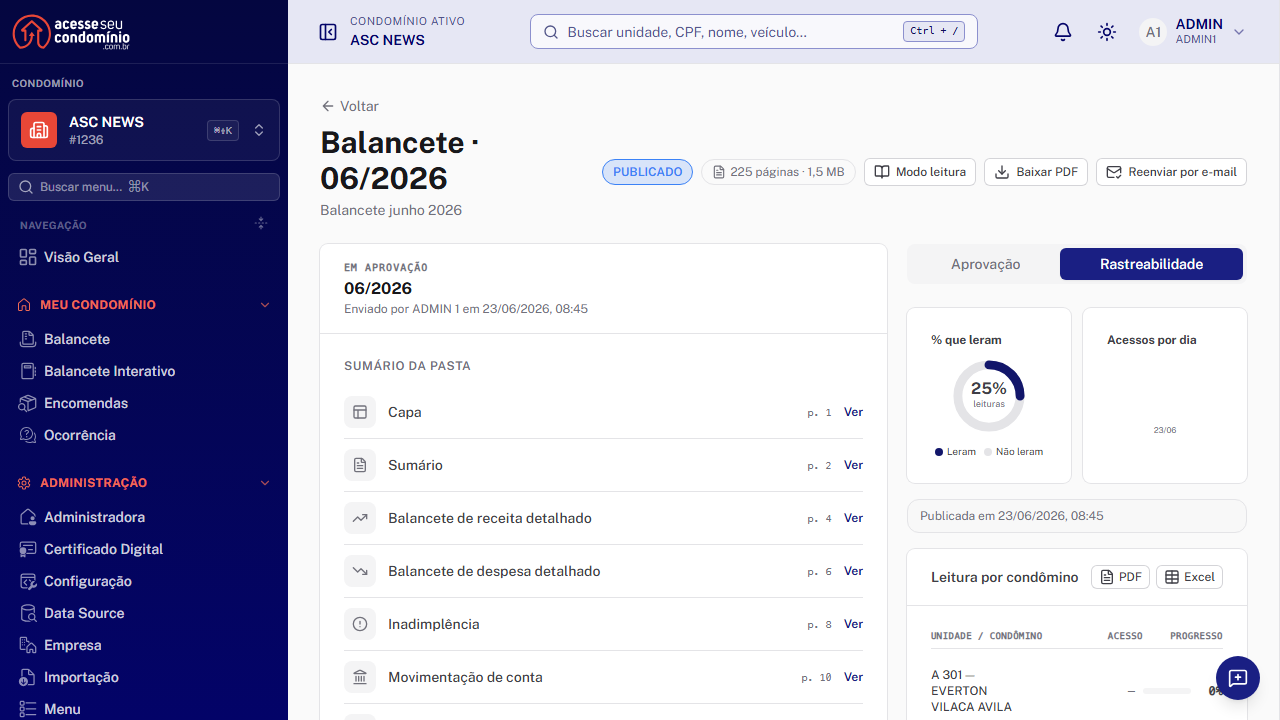
Task: Click Publicada em 23/06/2026, 08:45 text
Action: coord(1012,516)
